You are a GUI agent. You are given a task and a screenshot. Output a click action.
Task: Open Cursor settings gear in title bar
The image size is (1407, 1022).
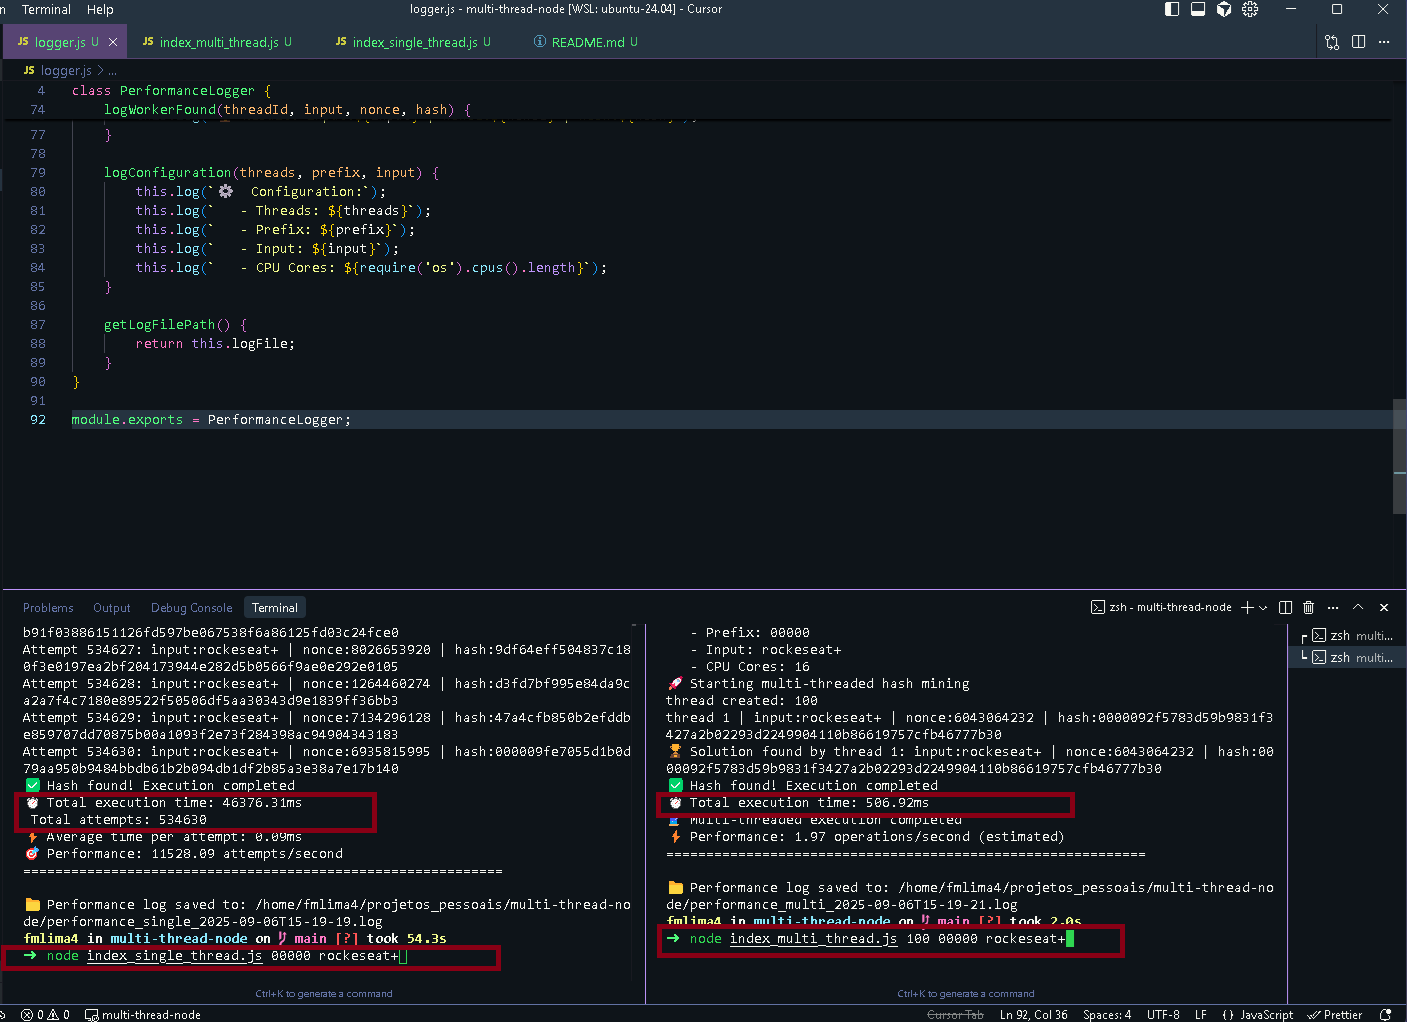click(1250, 9)
